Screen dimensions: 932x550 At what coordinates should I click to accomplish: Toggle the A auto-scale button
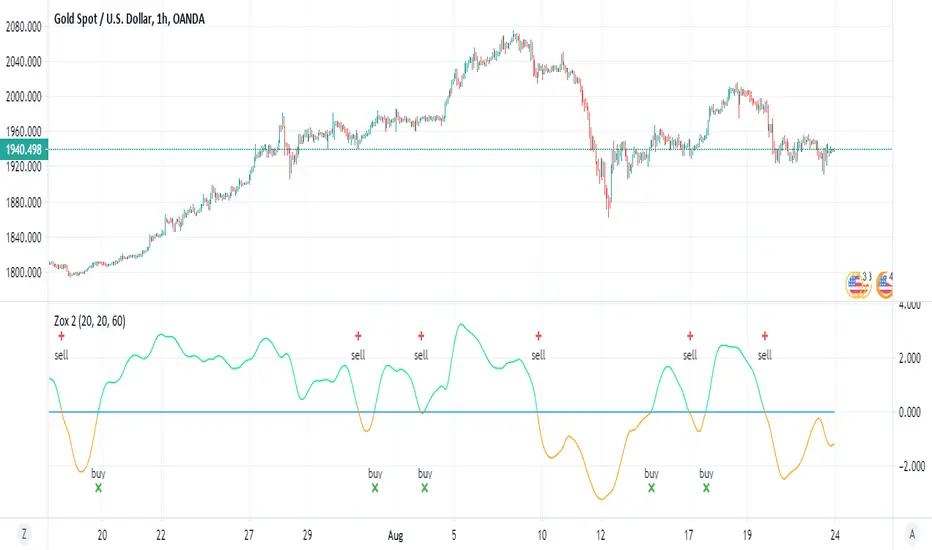tap(910, 533)
